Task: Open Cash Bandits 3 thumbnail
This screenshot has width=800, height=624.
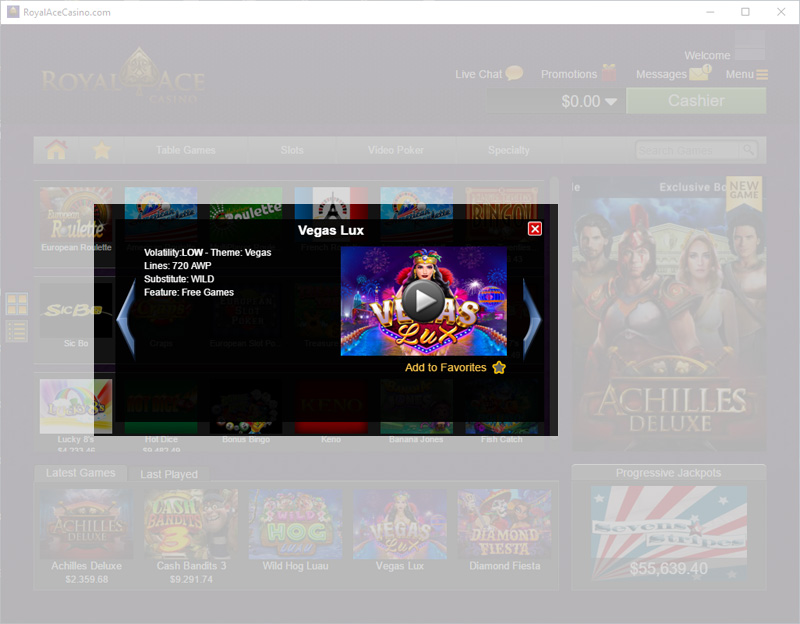Action: tap(191, 523)
